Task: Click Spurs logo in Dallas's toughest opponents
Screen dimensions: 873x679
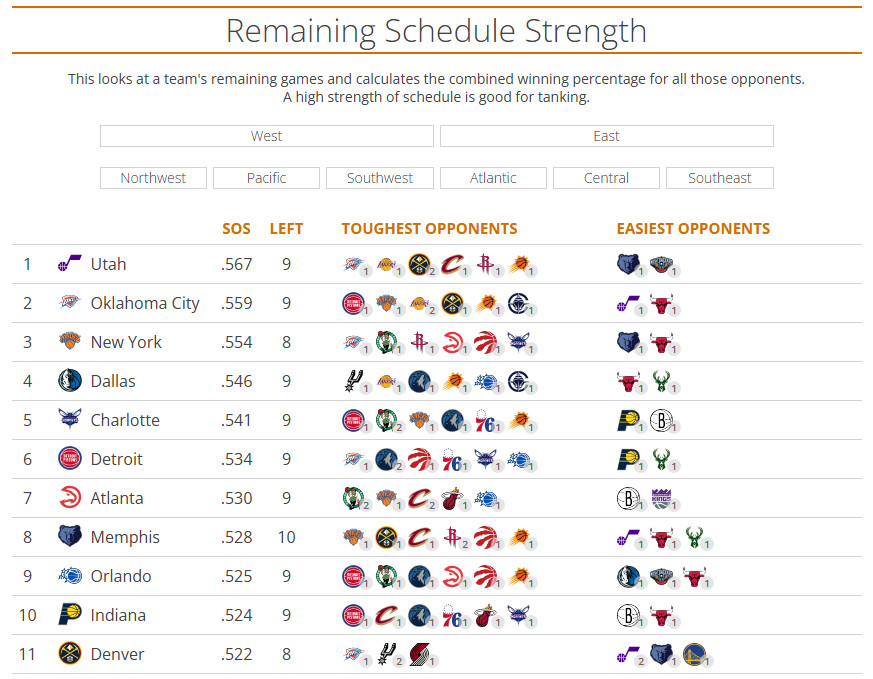Action: [x=352, y=381]
